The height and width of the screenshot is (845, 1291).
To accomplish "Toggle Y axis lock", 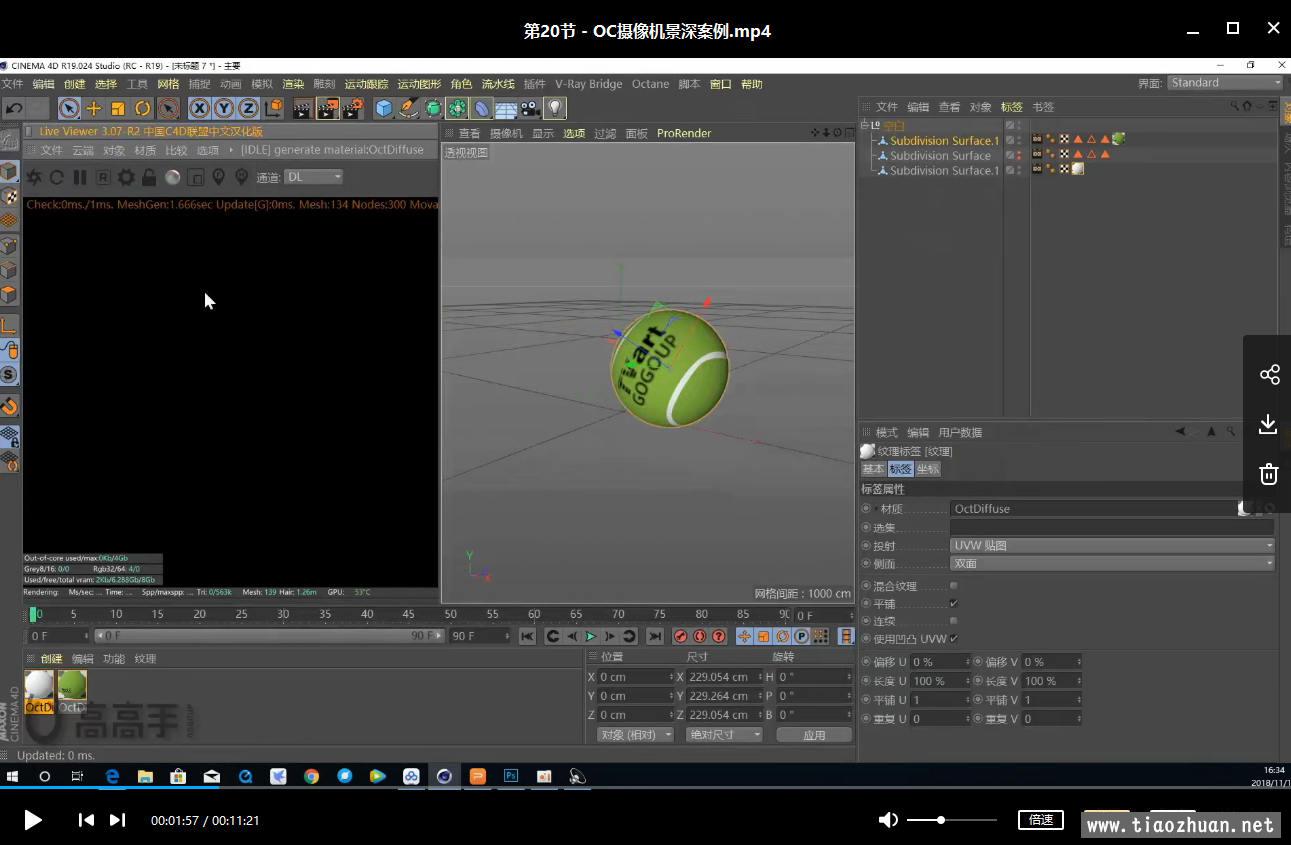I will tap(224, 108).
